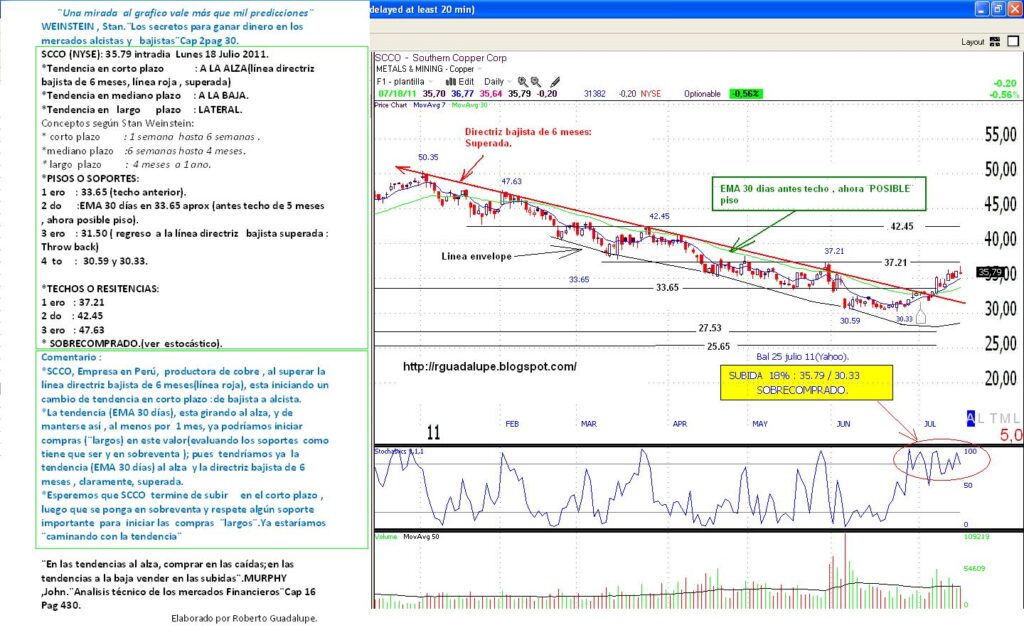
Task: Select the M timeframe letter
Action: click(1006, 418)
